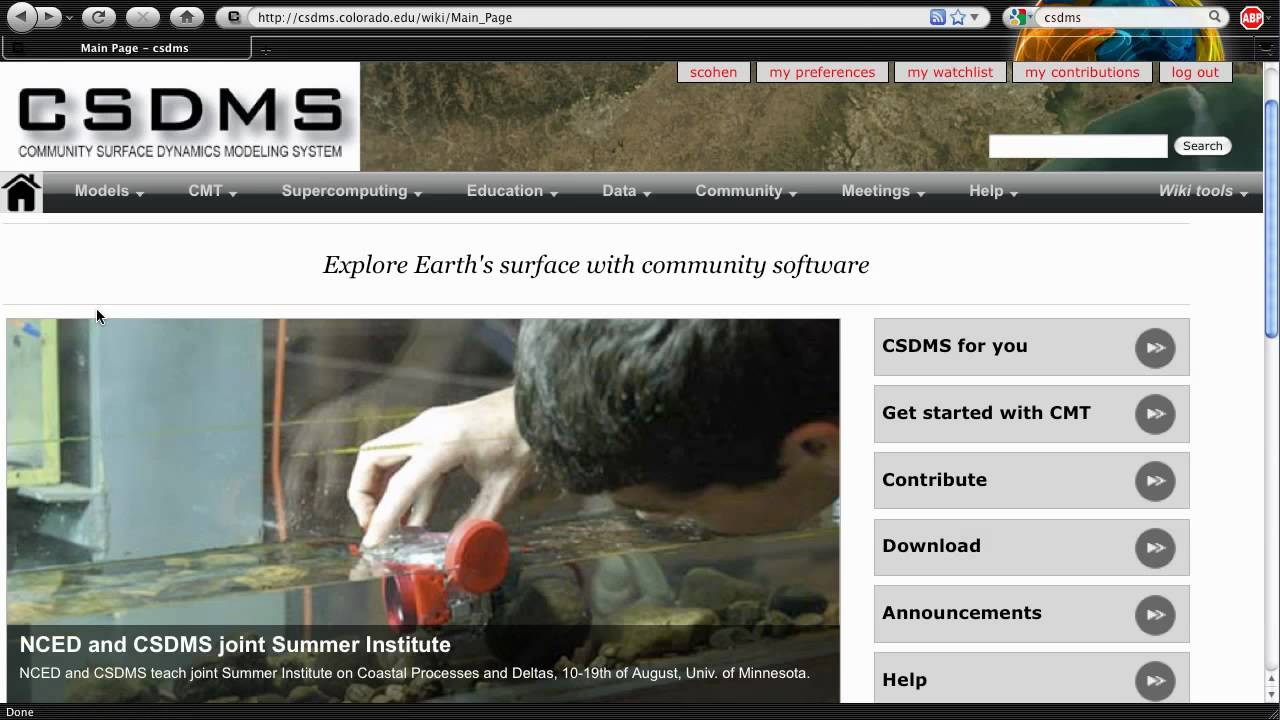The width and height of the screenshot is (1280, 720).
Task: Select the Main Page - csdms tab
Action: click(x=127, y=48)
